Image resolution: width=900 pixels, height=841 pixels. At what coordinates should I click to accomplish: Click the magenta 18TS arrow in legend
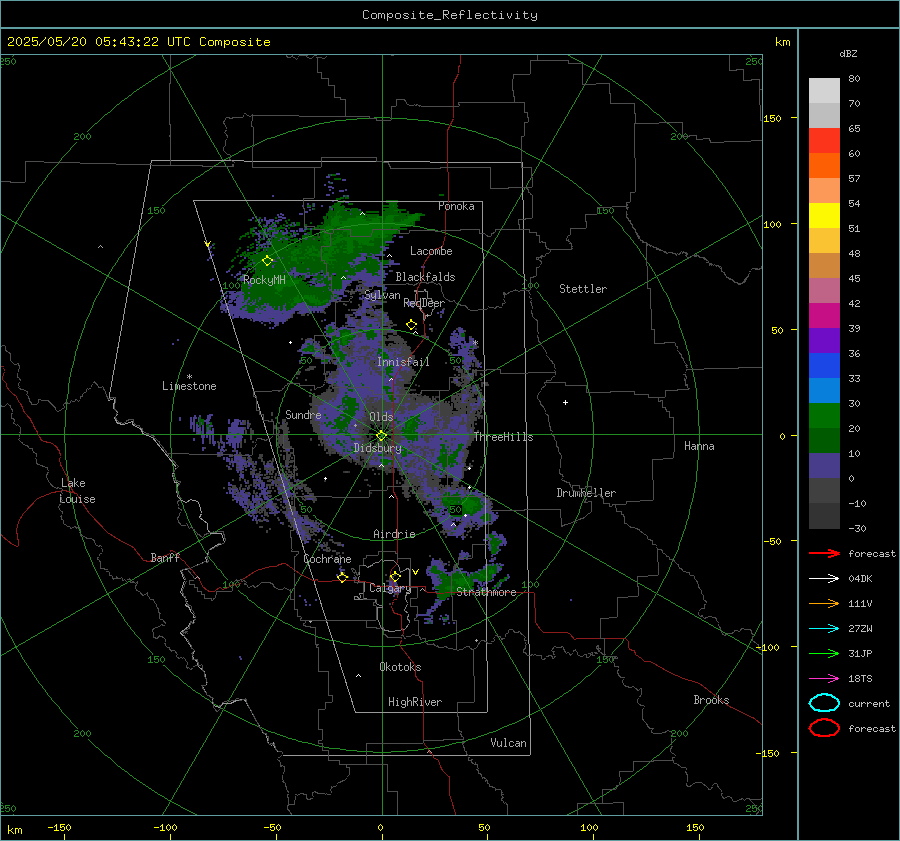(x=824, y=679)
